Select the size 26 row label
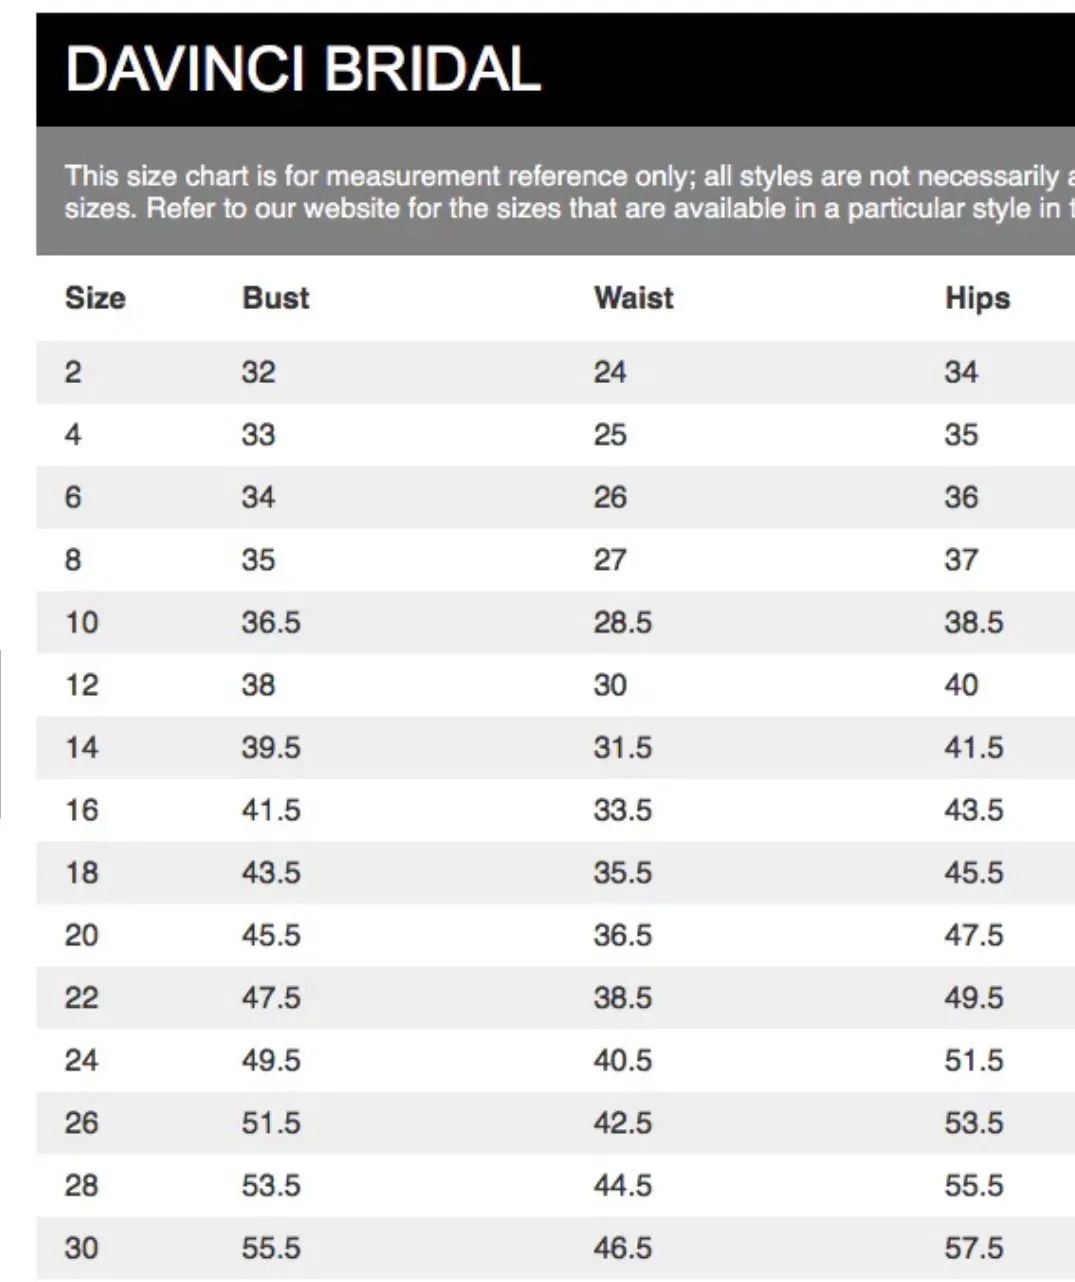This screenshot has width=1075, height=1282. point(82,1123)
